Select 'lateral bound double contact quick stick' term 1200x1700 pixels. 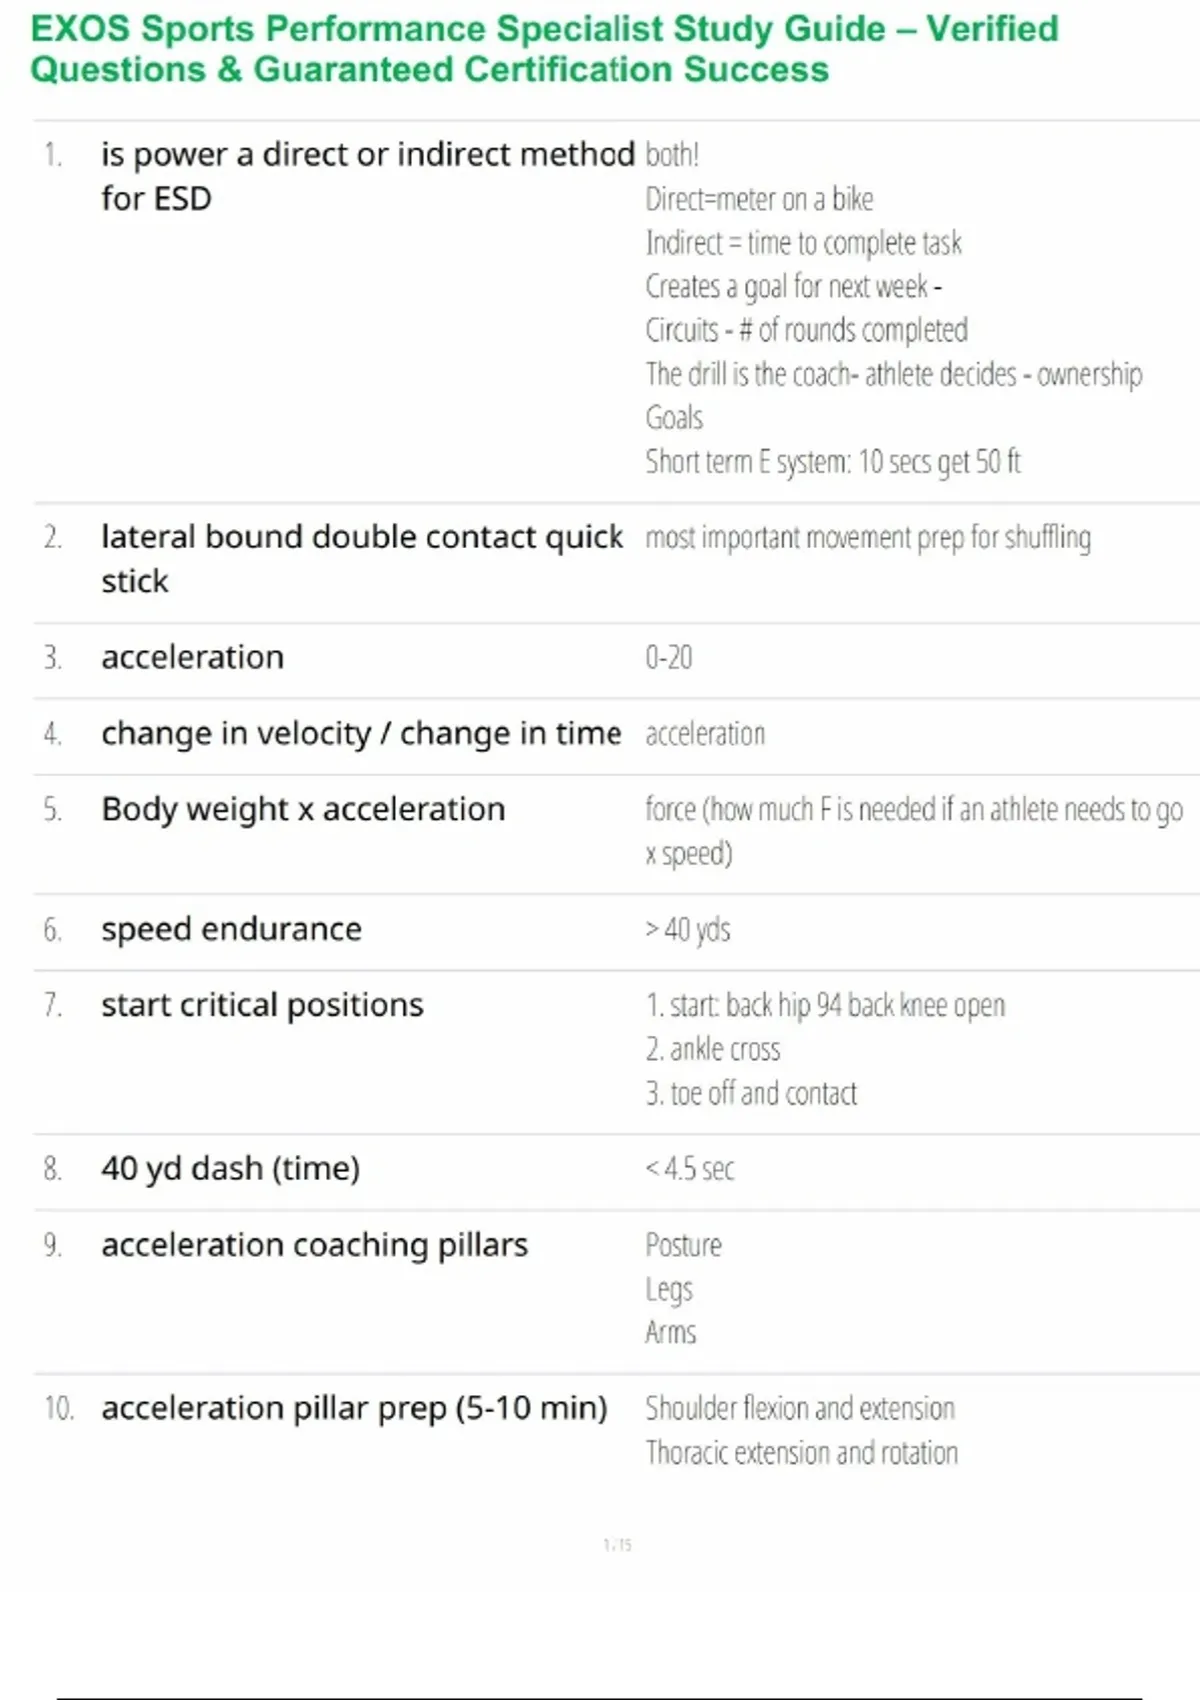coord(362,559)
